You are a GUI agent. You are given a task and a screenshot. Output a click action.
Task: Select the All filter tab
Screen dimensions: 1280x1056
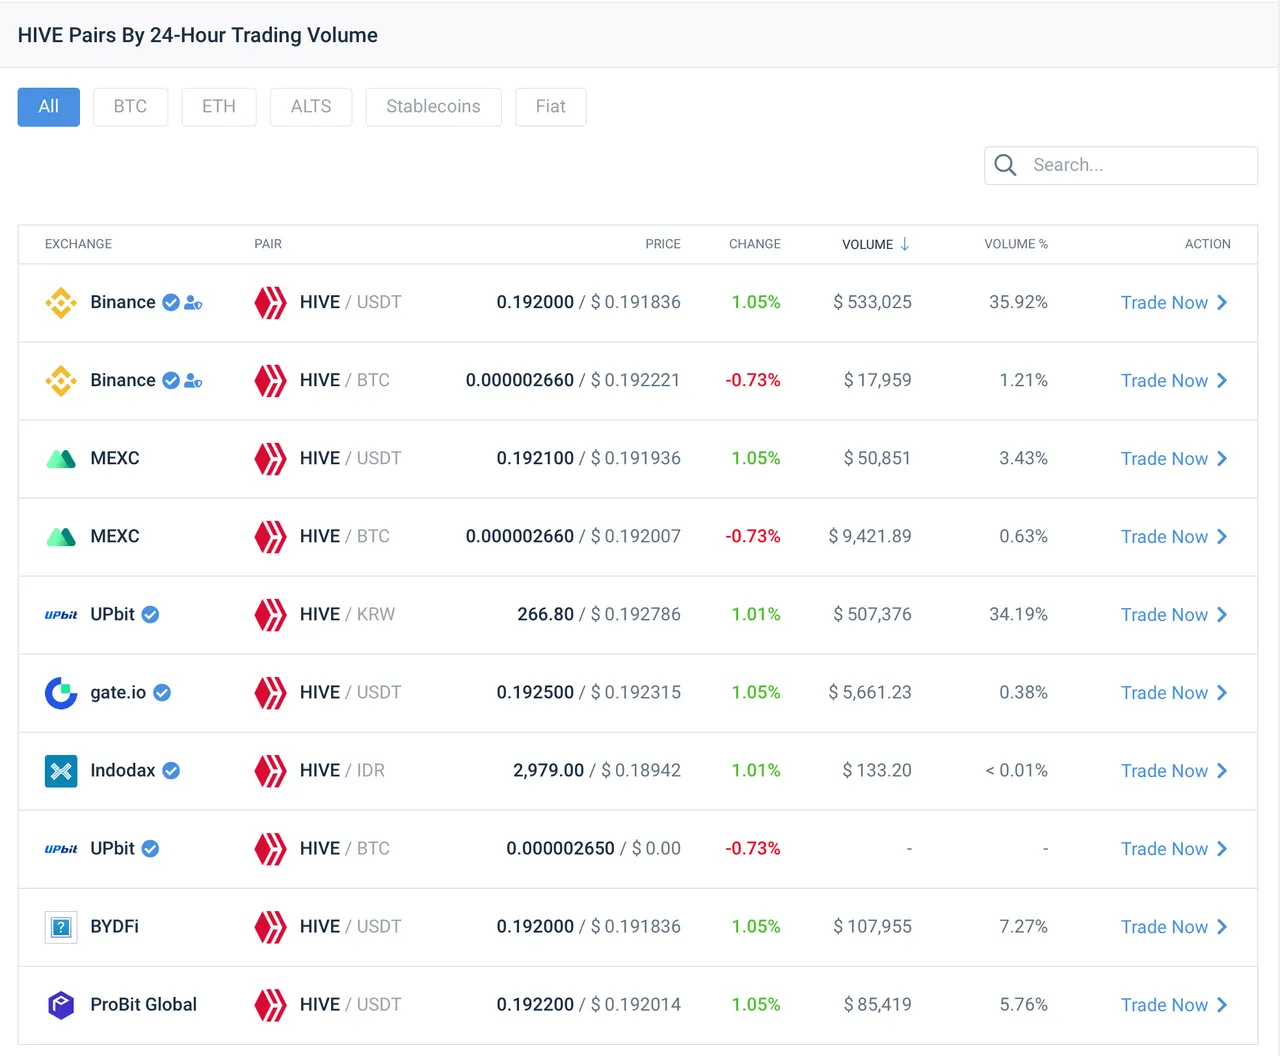tap(49, 107)
